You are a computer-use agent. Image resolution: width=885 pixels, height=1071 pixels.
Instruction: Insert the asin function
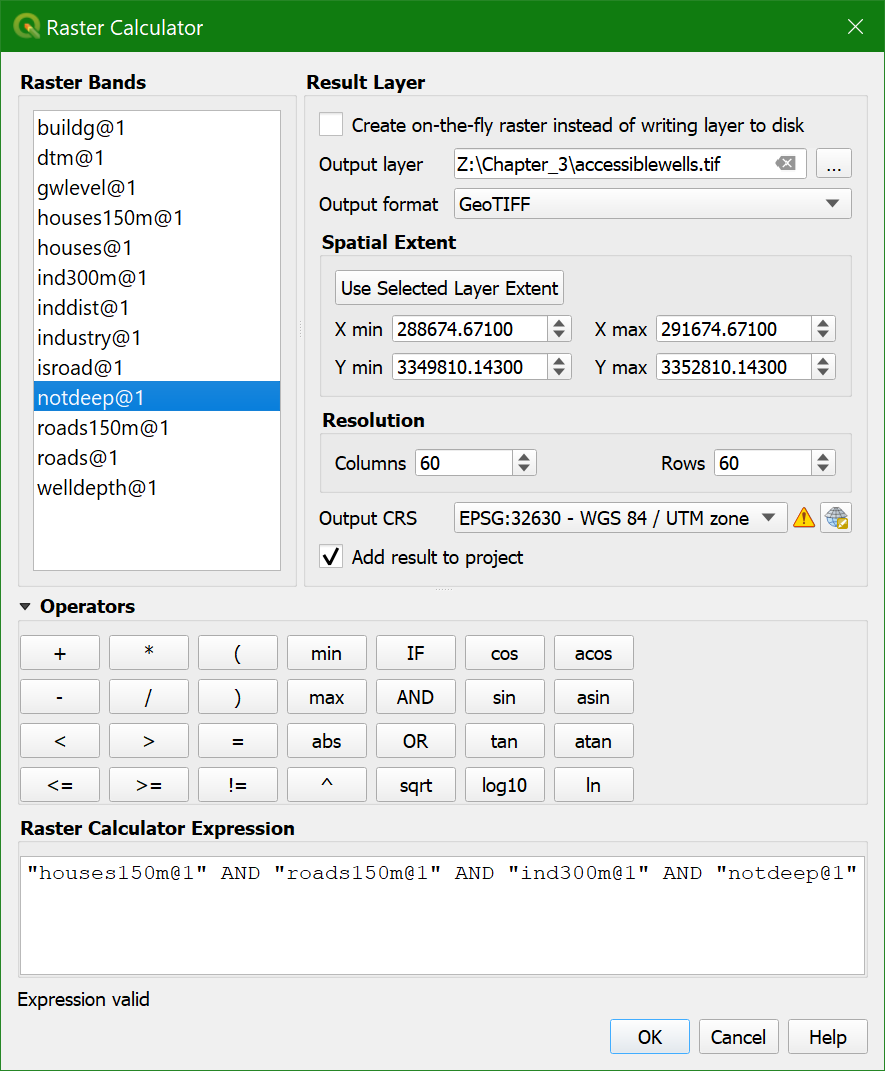click(x=593, y=697)
